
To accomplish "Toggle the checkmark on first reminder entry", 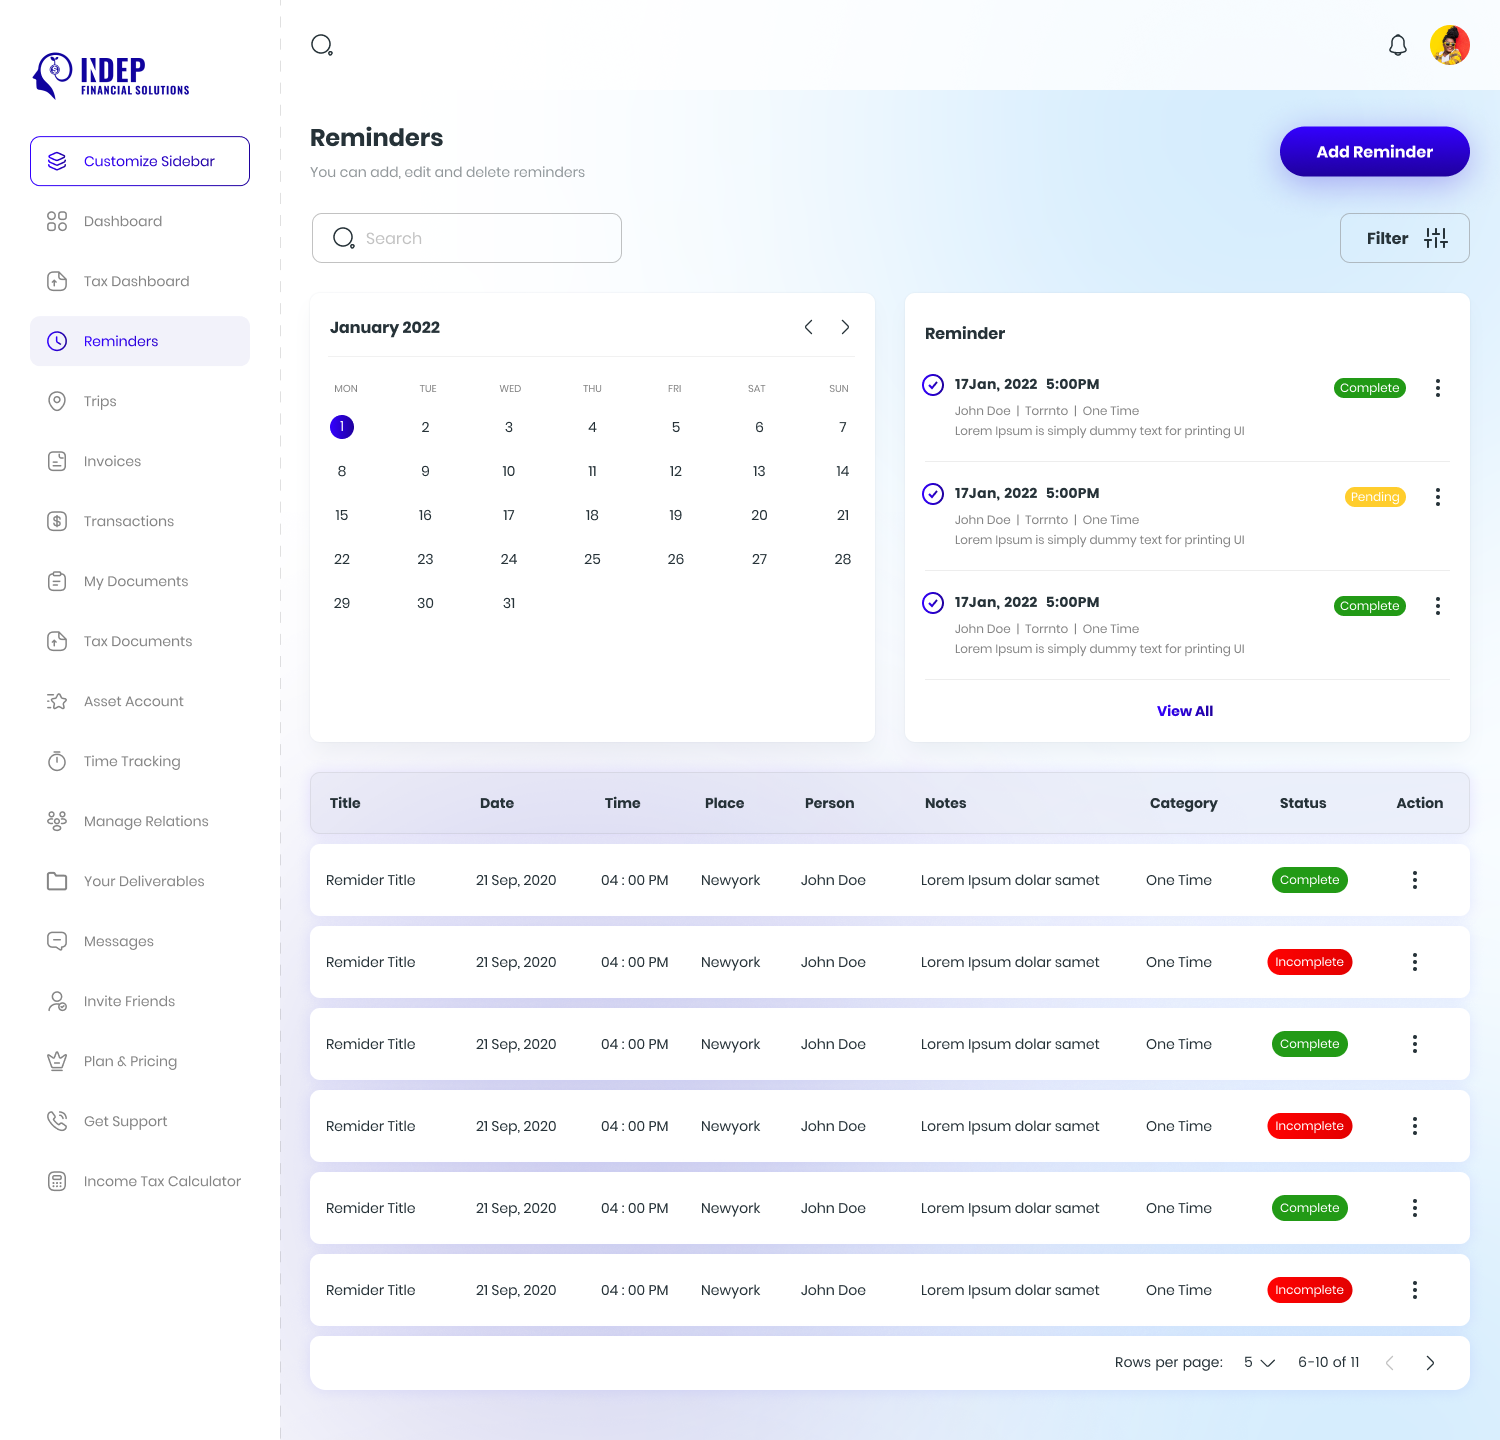I will 932,385.
